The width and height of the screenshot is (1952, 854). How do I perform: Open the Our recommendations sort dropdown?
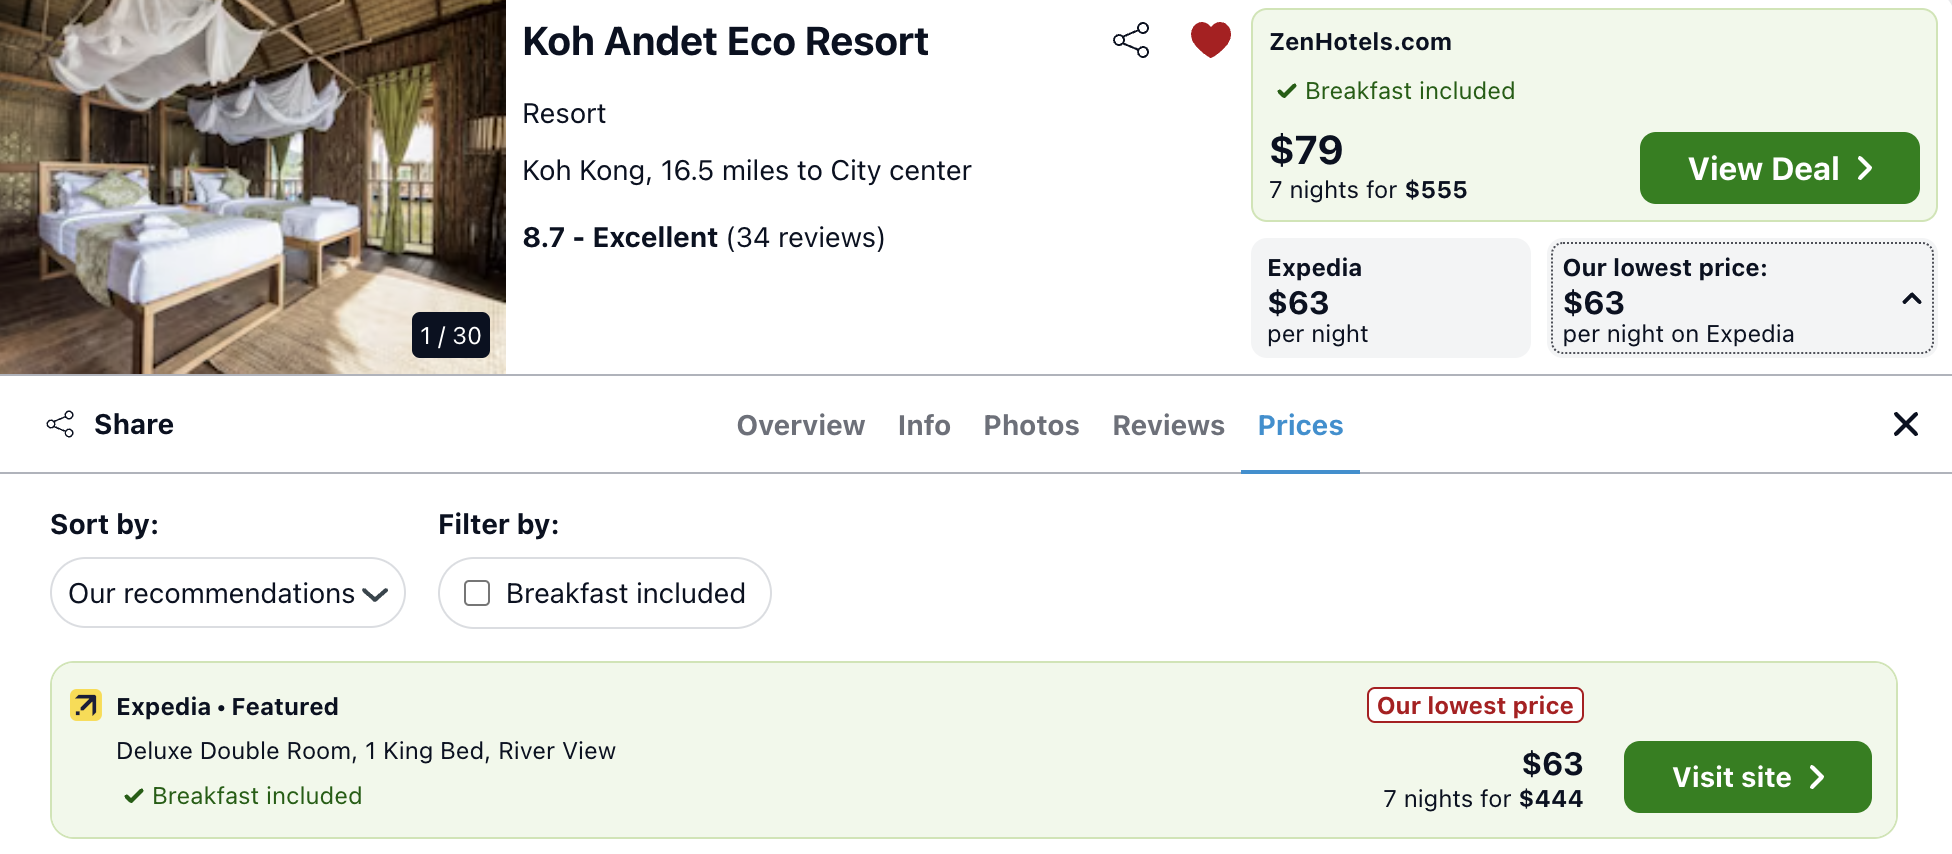point(228,593)
